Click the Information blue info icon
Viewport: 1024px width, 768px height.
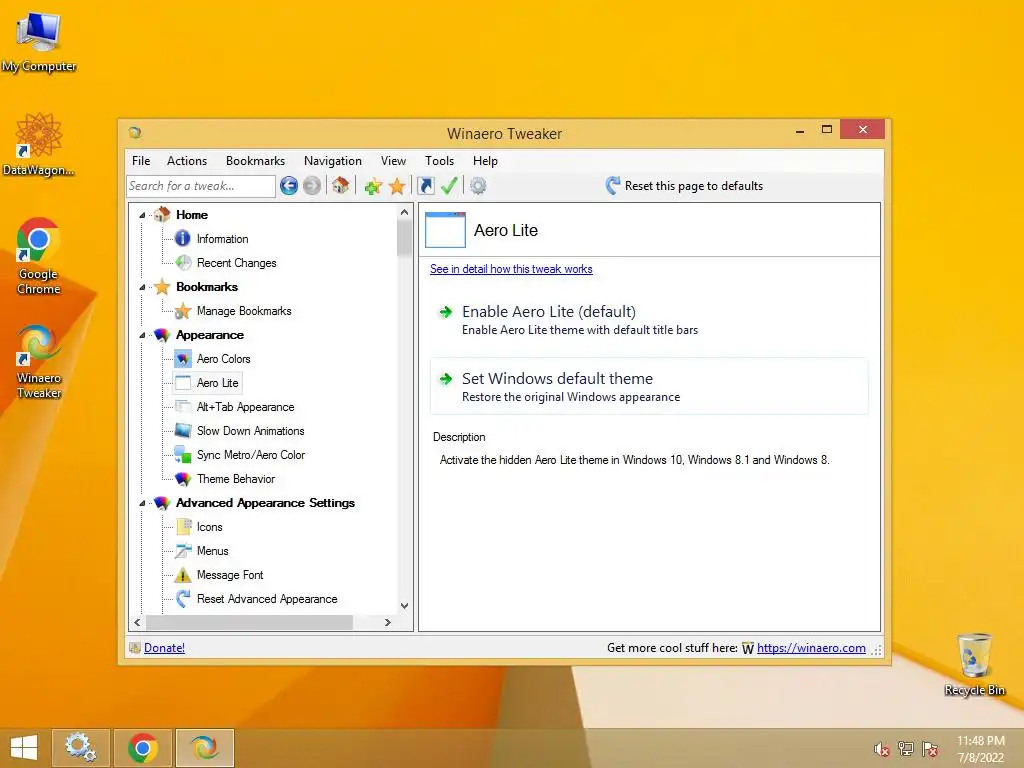[183, 239]
